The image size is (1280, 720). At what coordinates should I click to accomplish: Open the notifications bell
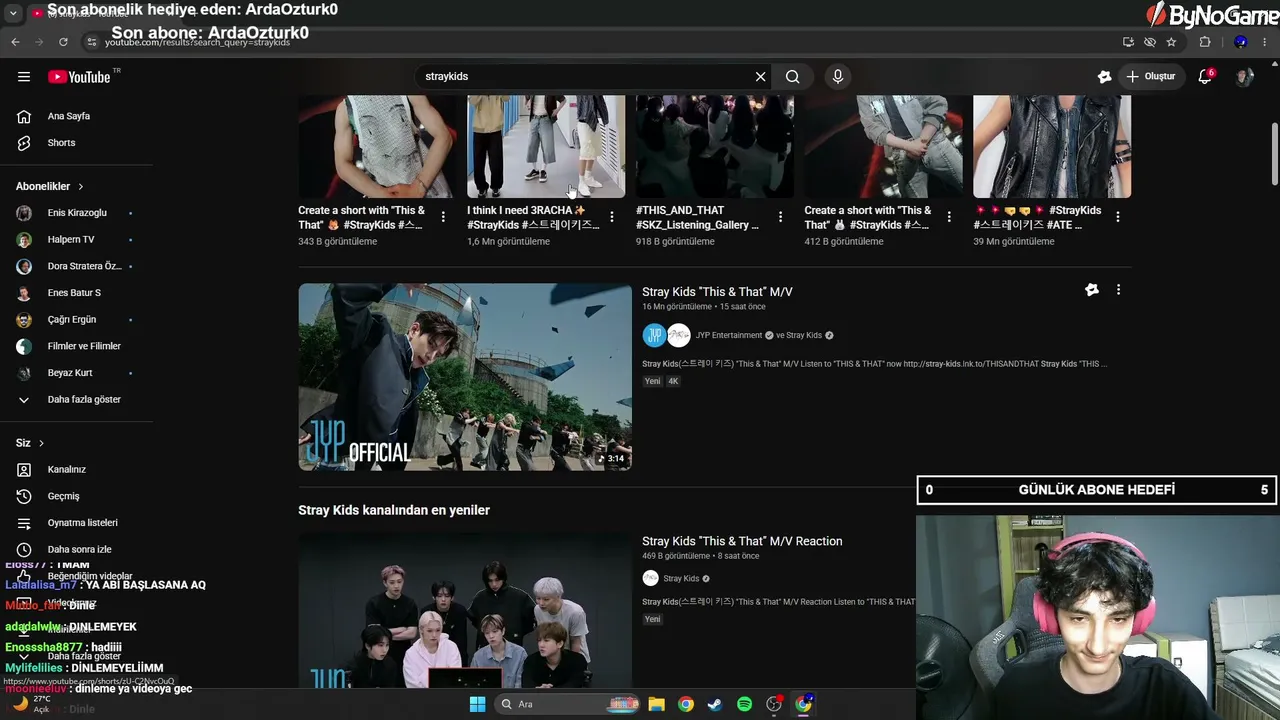1205,77
